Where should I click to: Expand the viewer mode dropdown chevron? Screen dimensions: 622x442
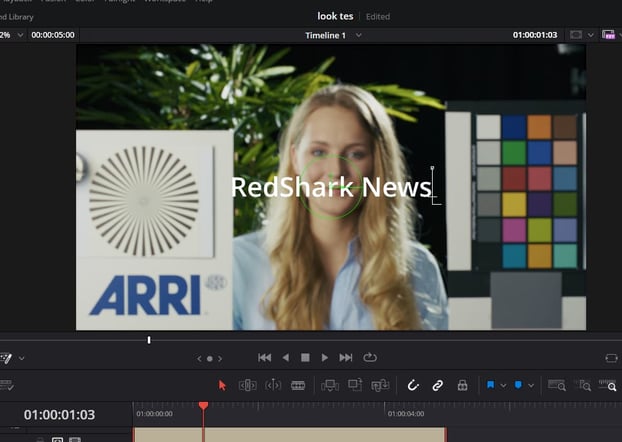591,35
